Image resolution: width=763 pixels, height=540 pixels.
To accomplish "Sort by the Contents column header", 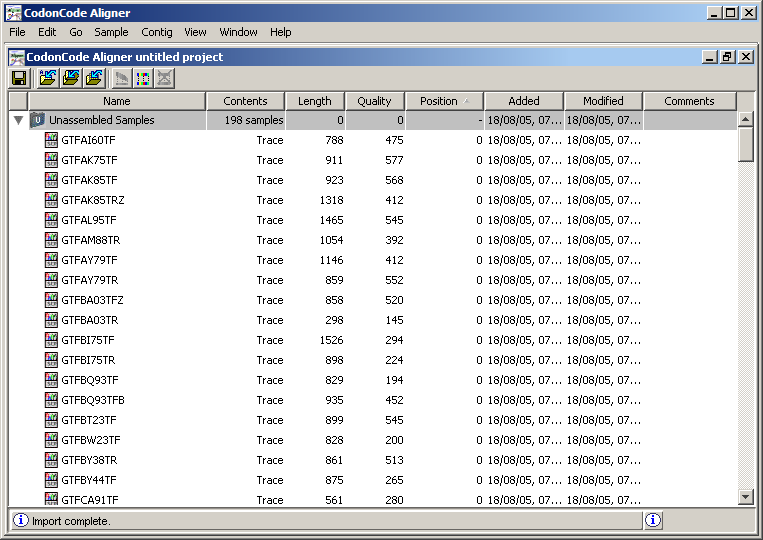I will tap(245, 101).
